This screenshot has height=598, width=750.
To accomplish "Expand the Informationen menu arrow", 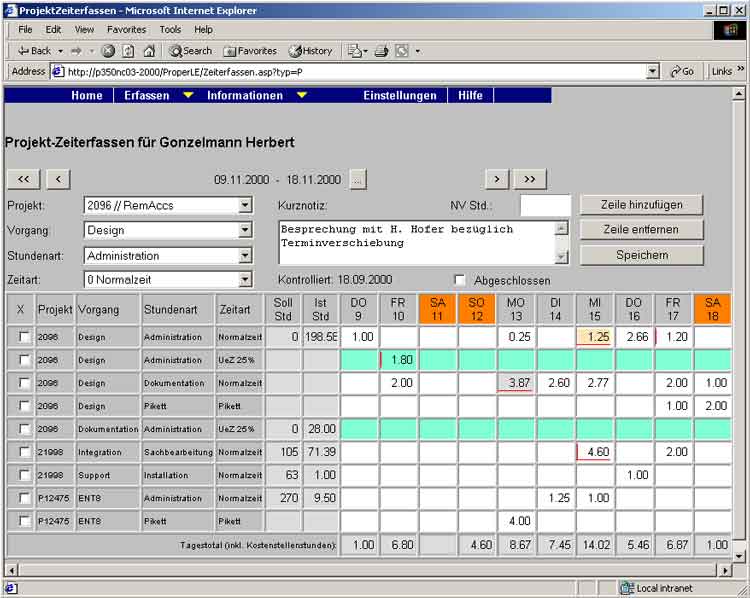I will 302,95.
